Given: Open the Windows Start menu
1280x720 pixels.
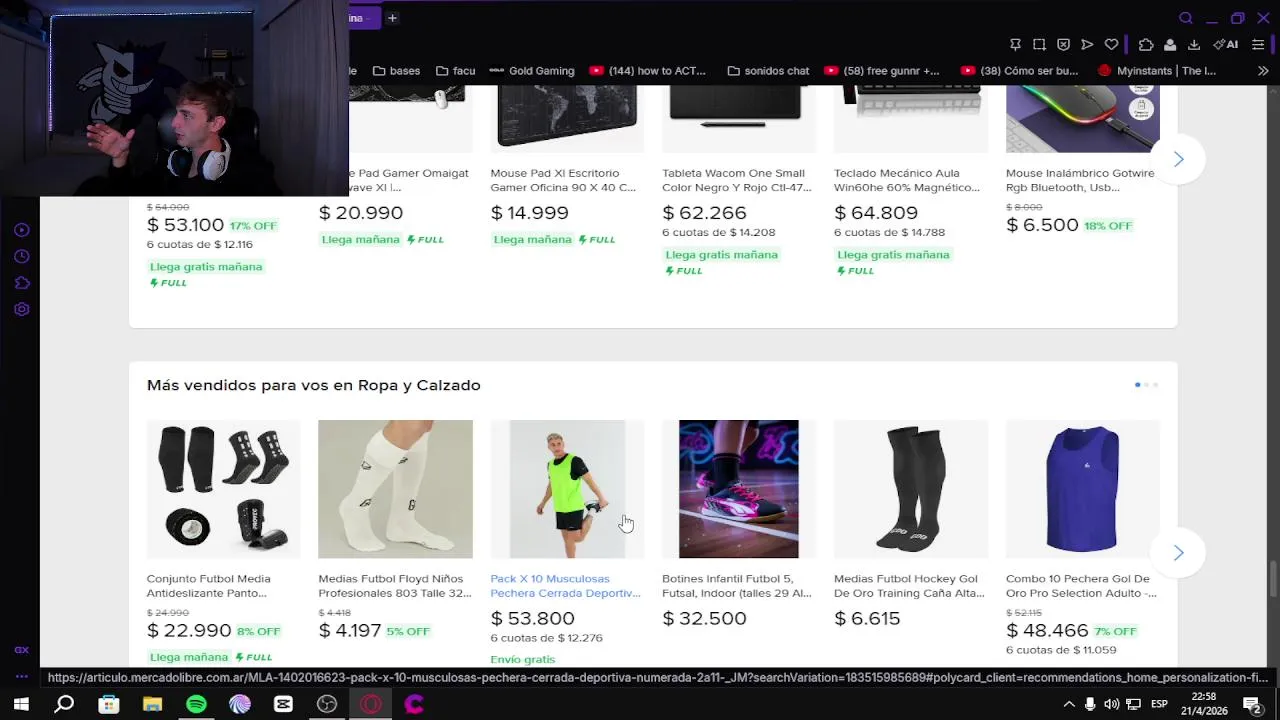Looking at the screenshot, I should (x=20, y=704).
